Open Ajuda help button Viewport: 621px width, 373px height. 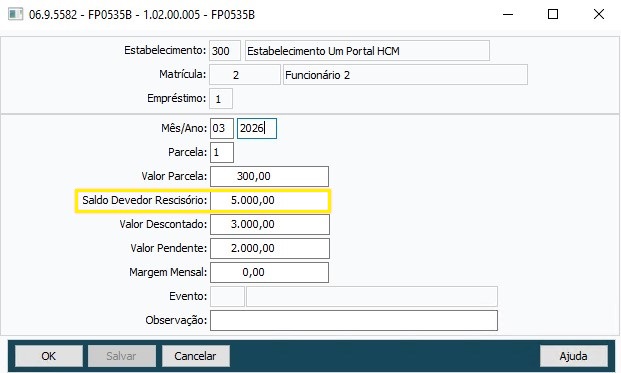(573, 356)
